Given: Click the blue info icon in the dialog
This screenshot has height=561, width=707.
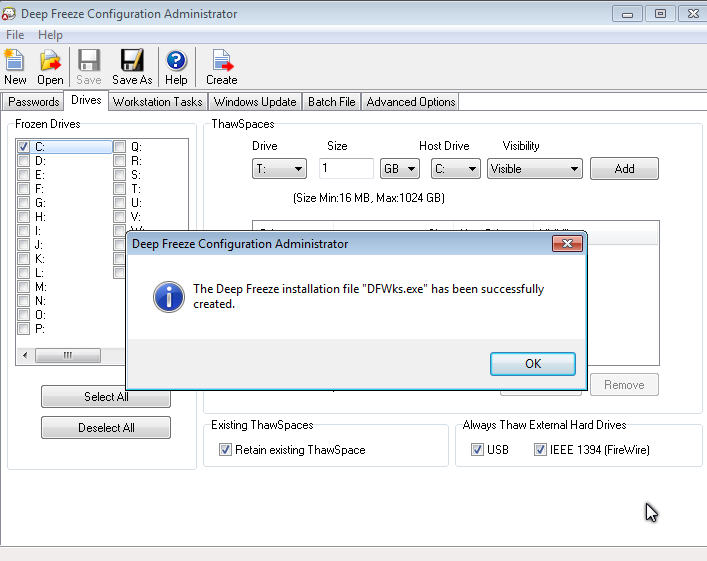Looking at the screenshot, I should pyautogui.click(x=169, y=297).
